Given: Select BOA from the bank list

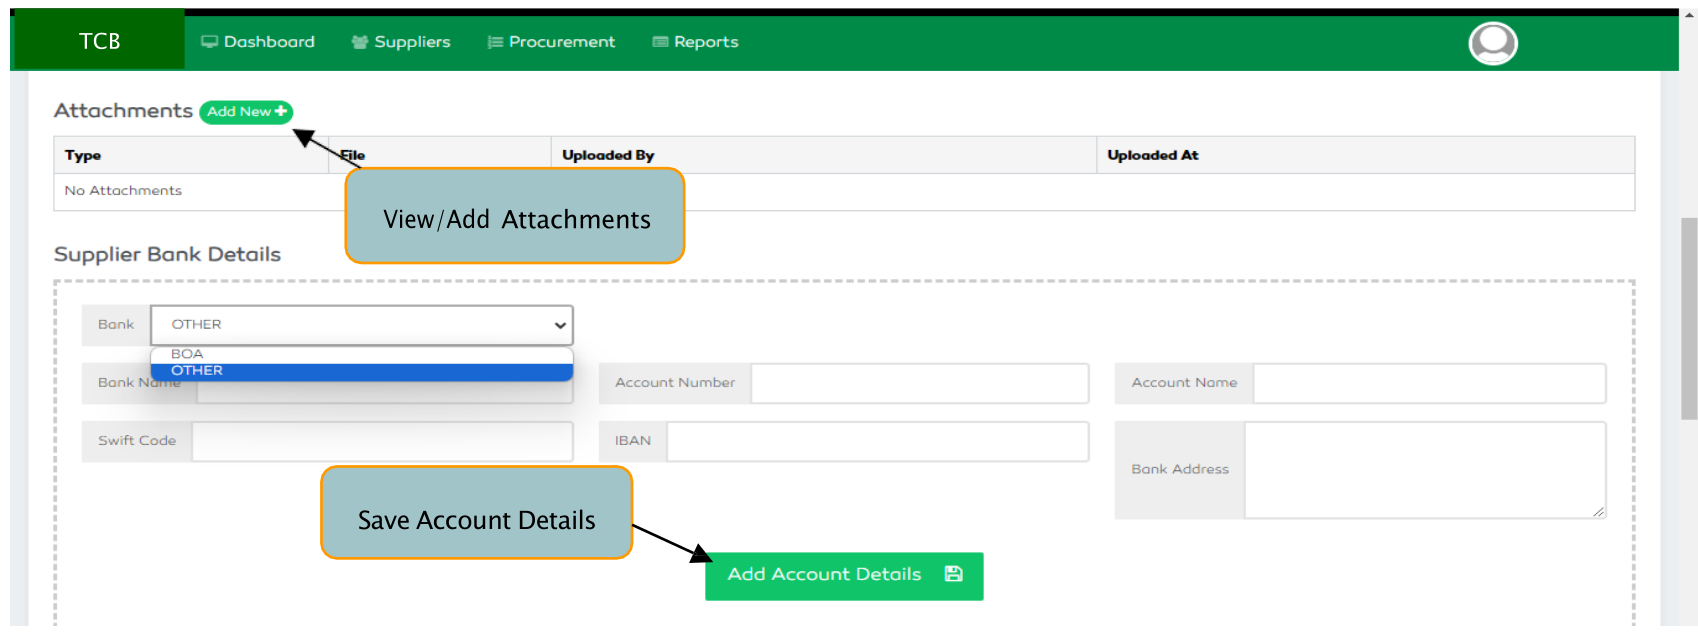Looking at the screenshot, I should tap(362, 355).
